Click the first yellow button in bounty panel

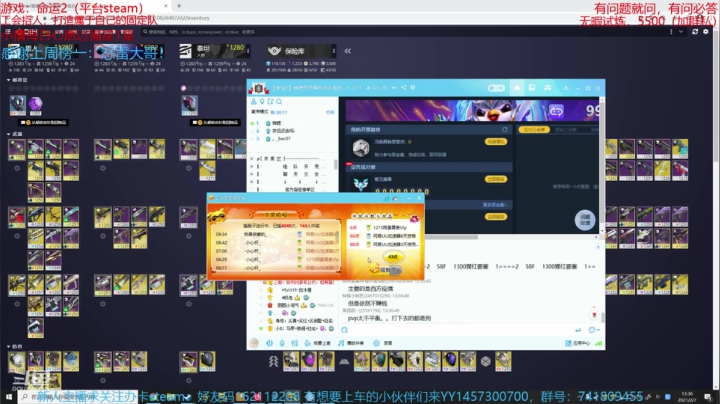[x=496, y=142]
